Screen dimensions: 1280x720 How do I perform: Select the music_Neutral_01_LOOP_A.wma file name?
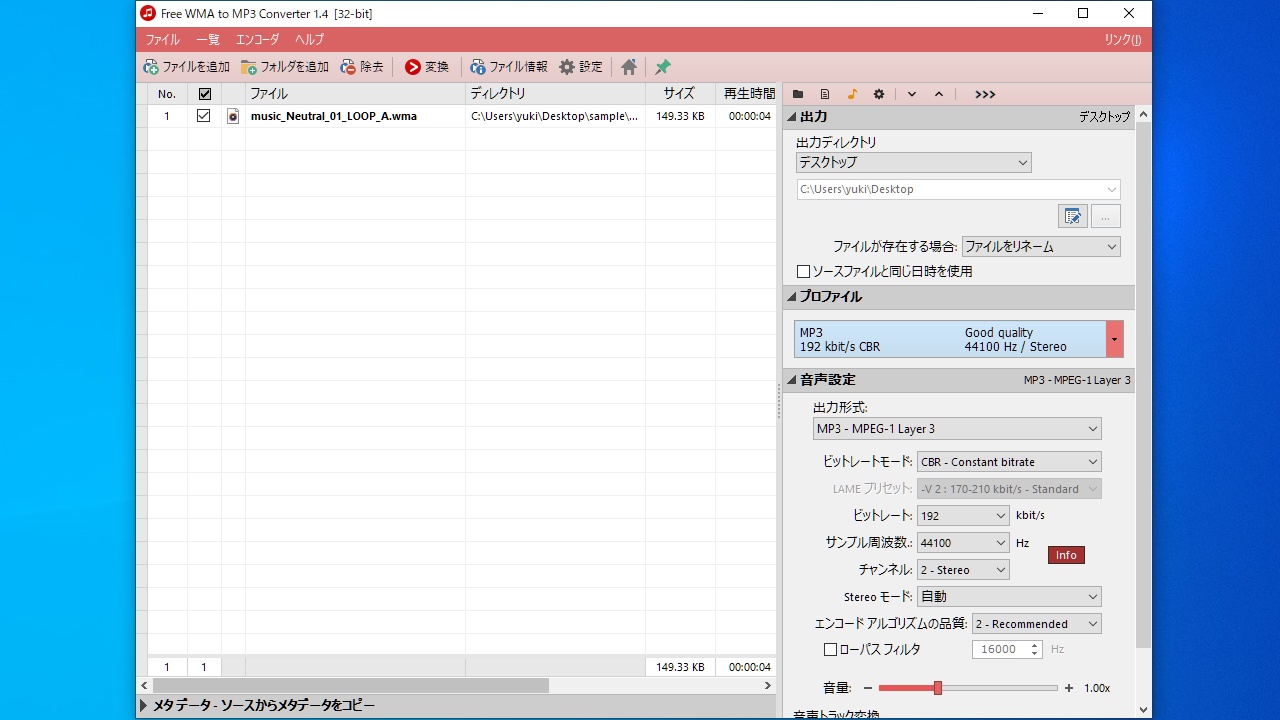coord(334,116)
